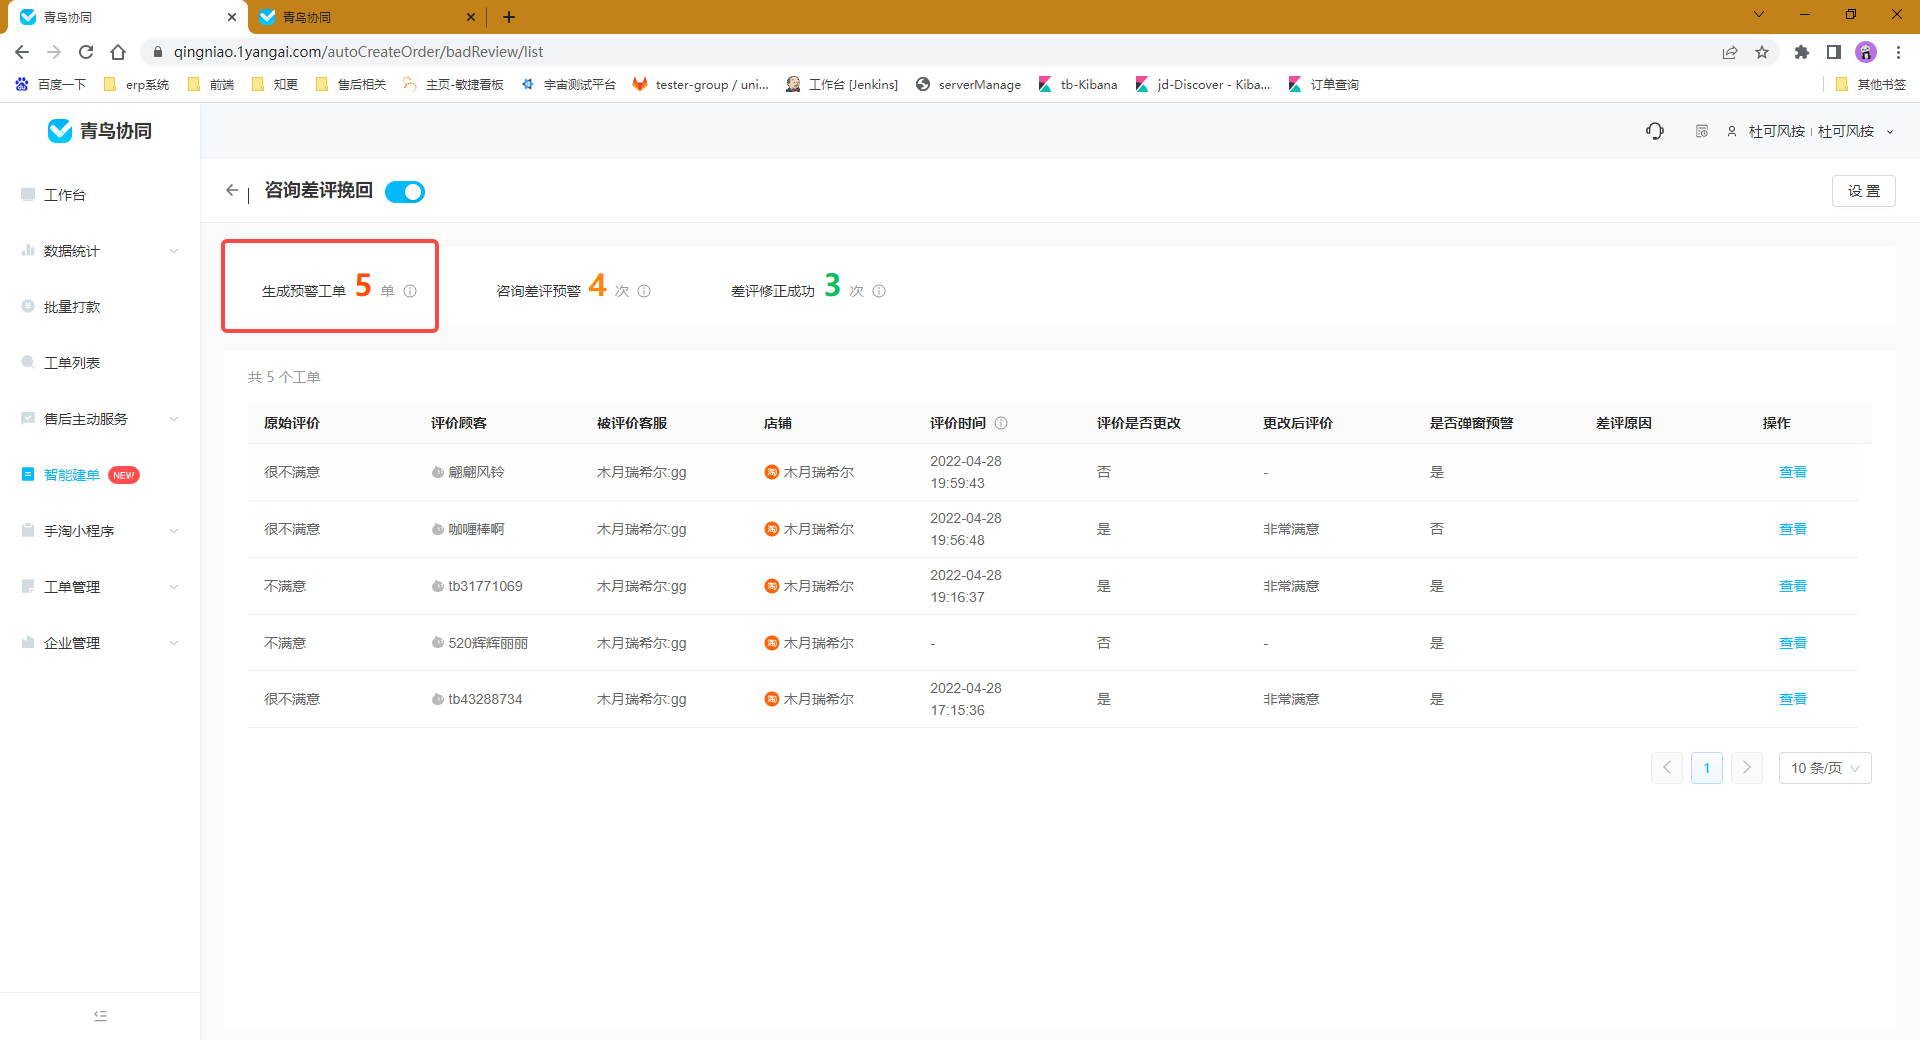The image size is (1920, 1040).
Task: Open the 设置 button
Action: tap(1863, 191)
